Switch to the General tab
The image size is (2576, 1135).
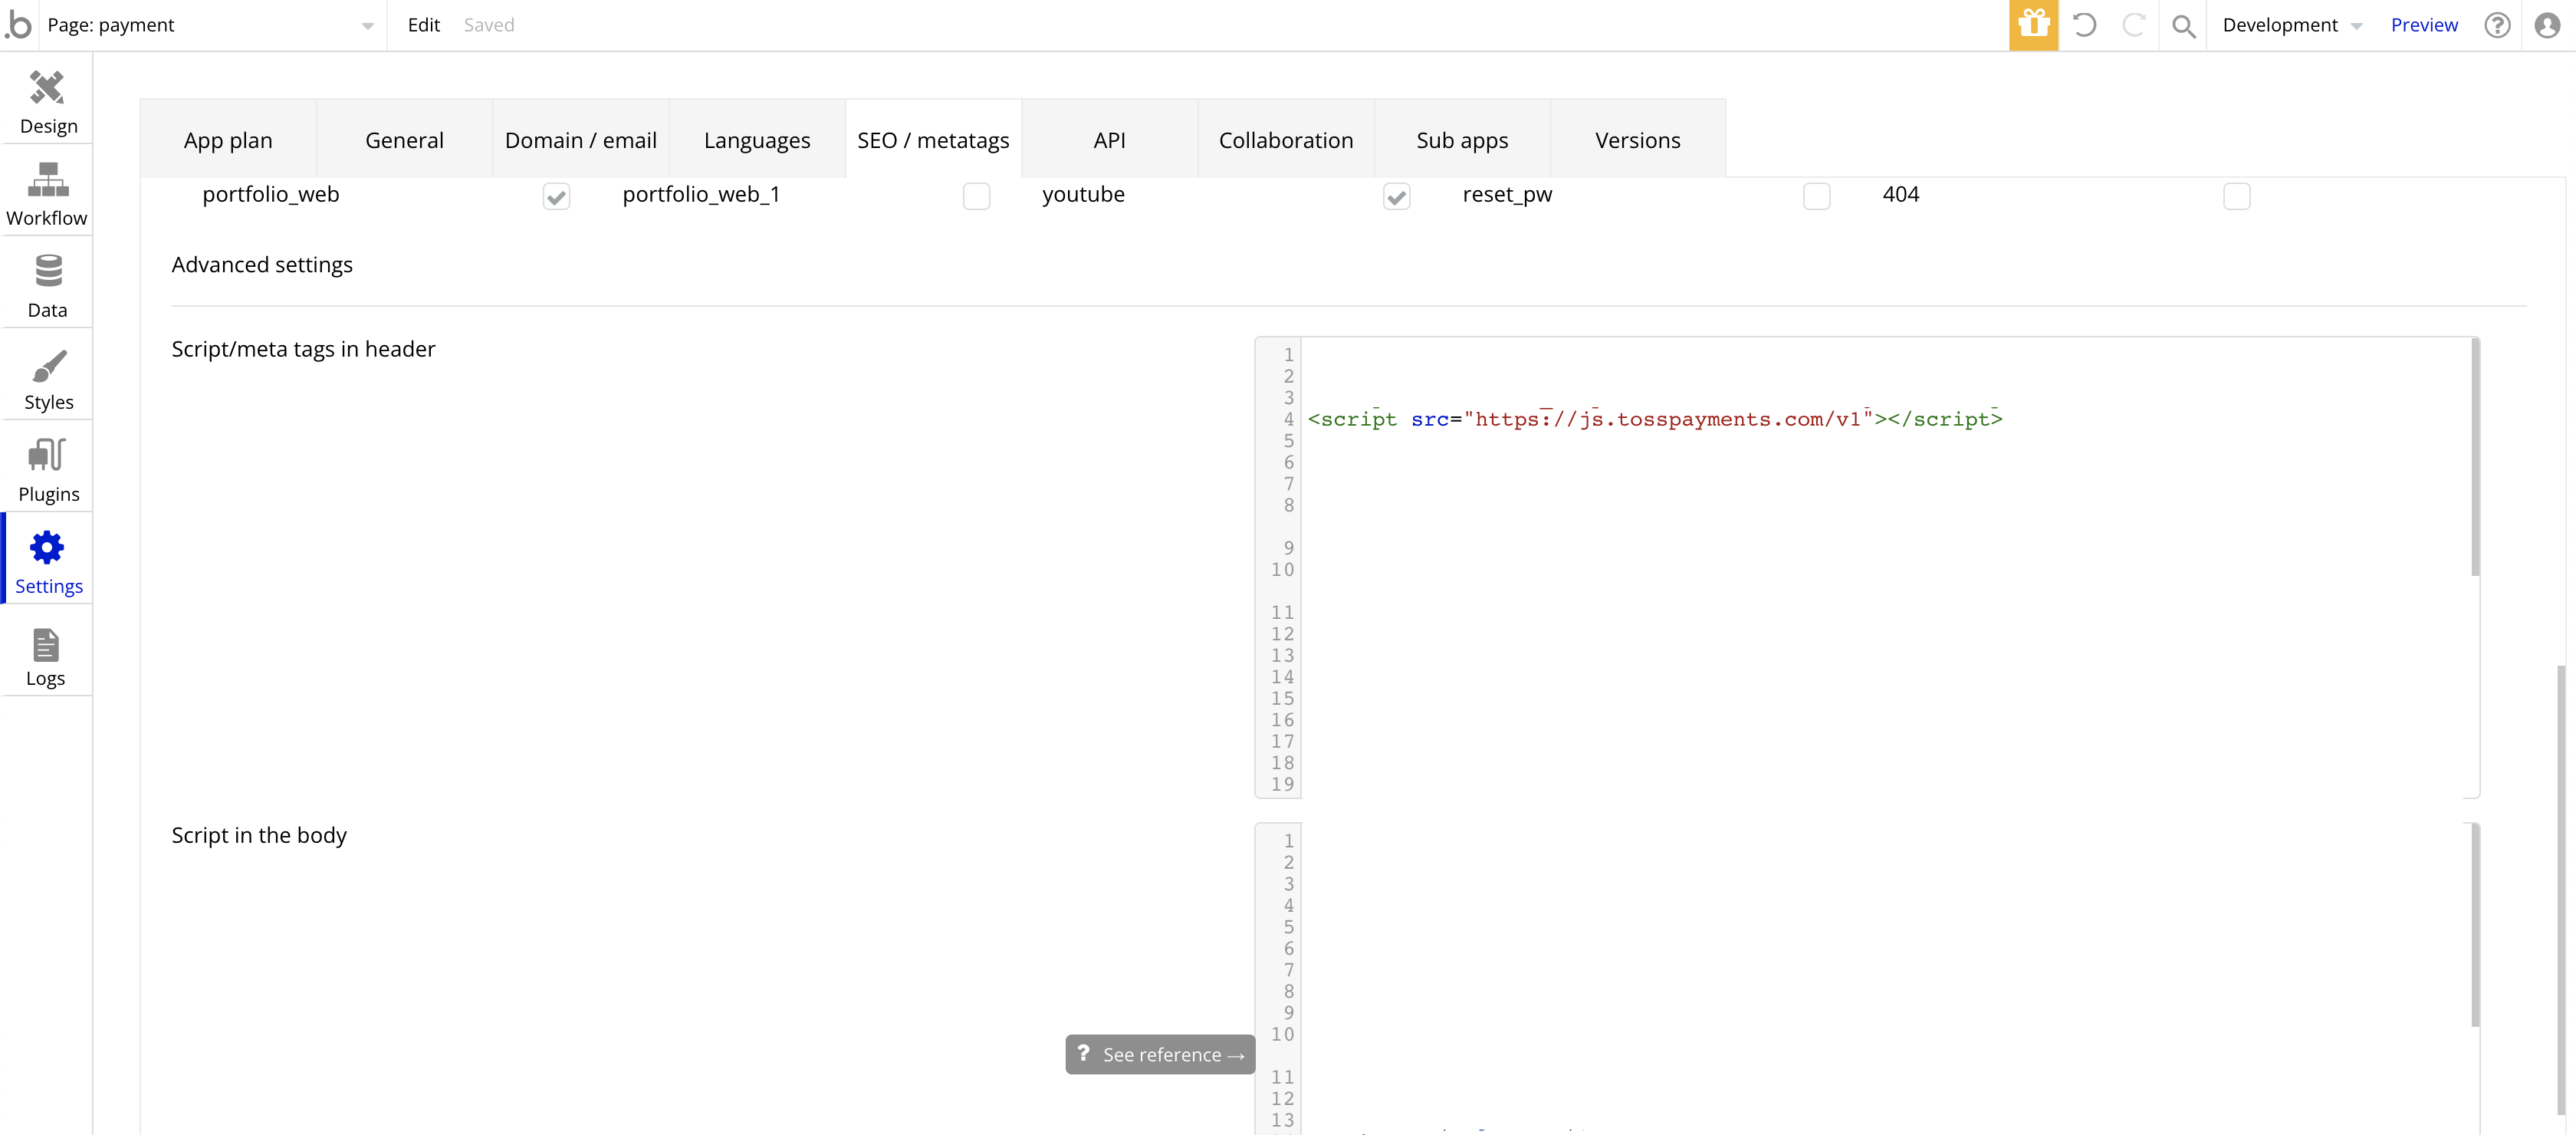click(404, 140)
